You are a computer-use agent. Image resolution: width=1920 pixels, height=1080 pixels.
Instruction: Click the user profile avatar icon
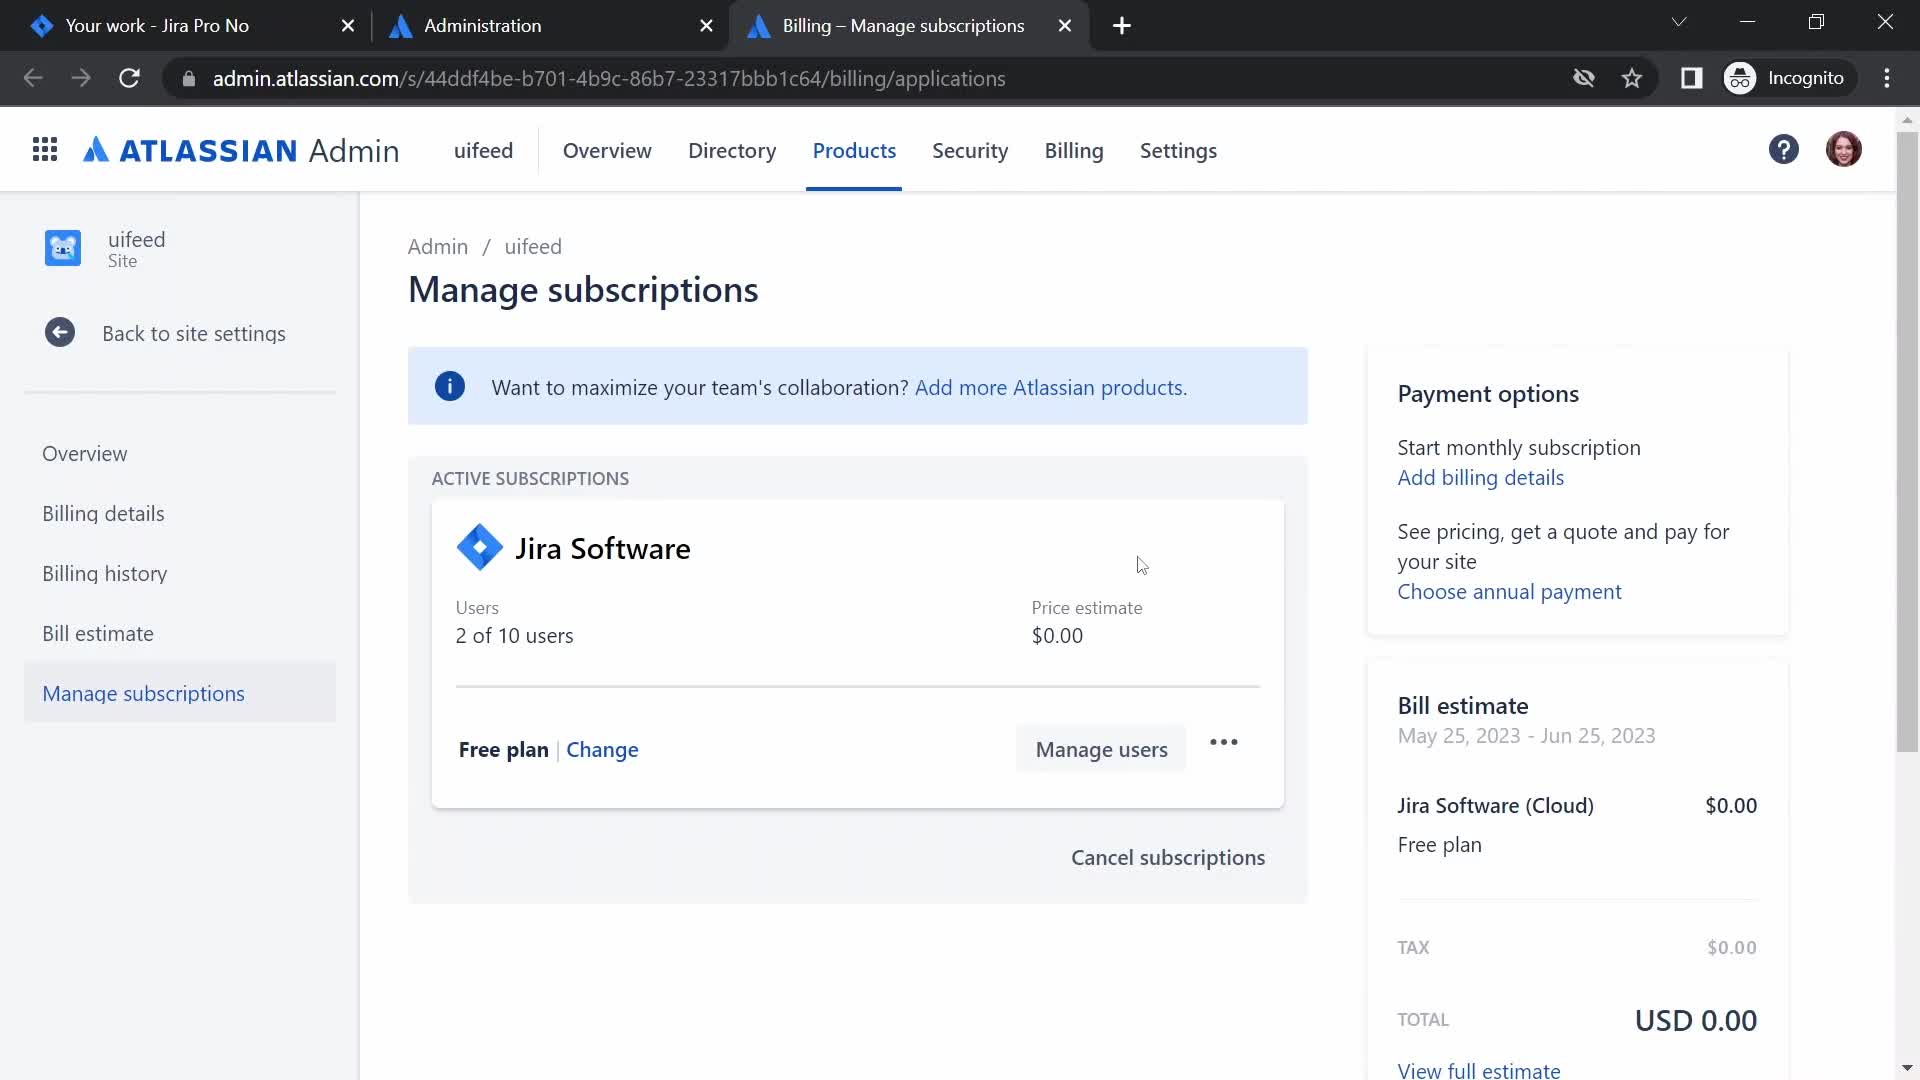pyautogui.click(x=1844, y=149)
